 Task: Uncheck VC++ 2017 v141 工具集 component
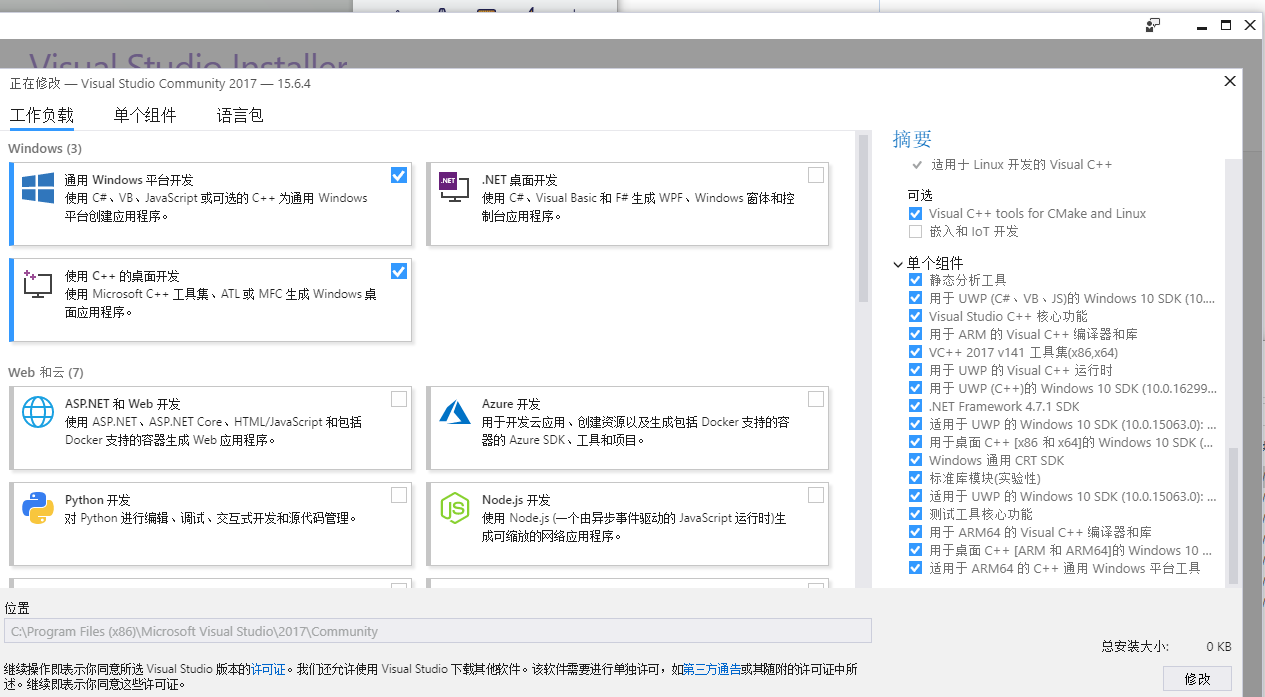pos(915,352)
